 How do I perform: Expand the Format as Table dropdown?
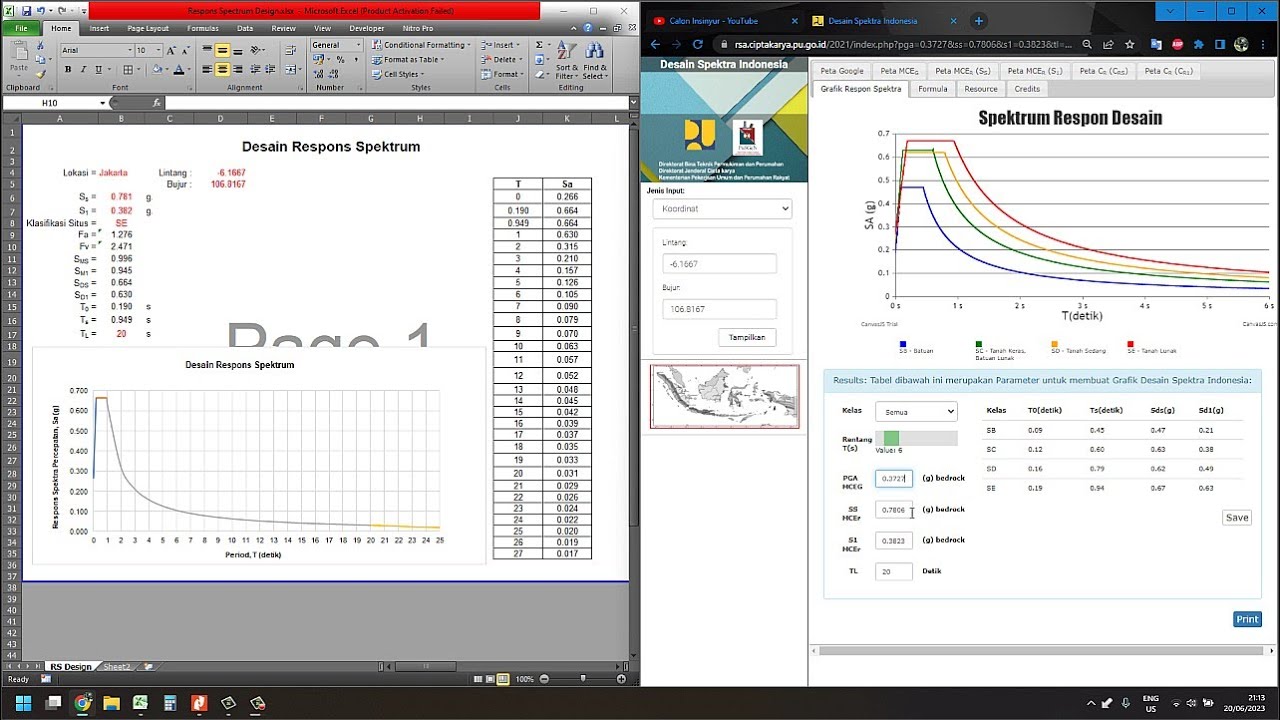(407, 60)
